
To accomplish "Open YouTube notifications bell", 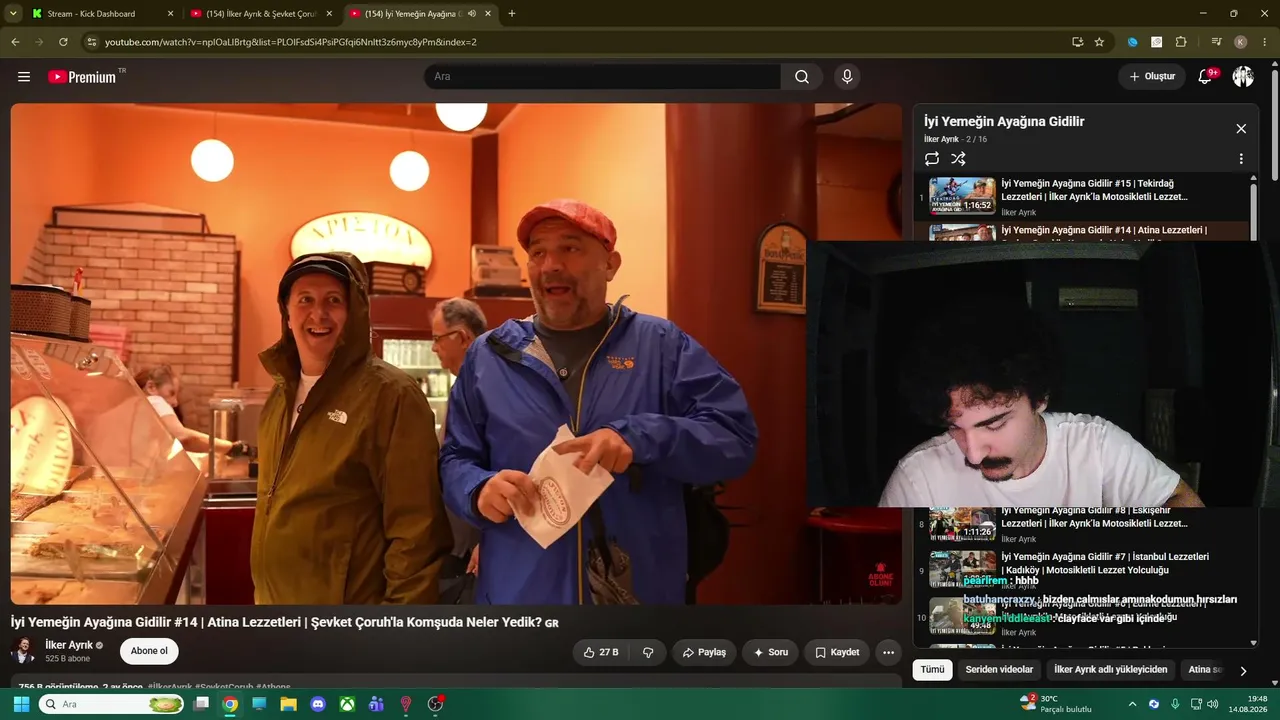I will point(1206,77).
